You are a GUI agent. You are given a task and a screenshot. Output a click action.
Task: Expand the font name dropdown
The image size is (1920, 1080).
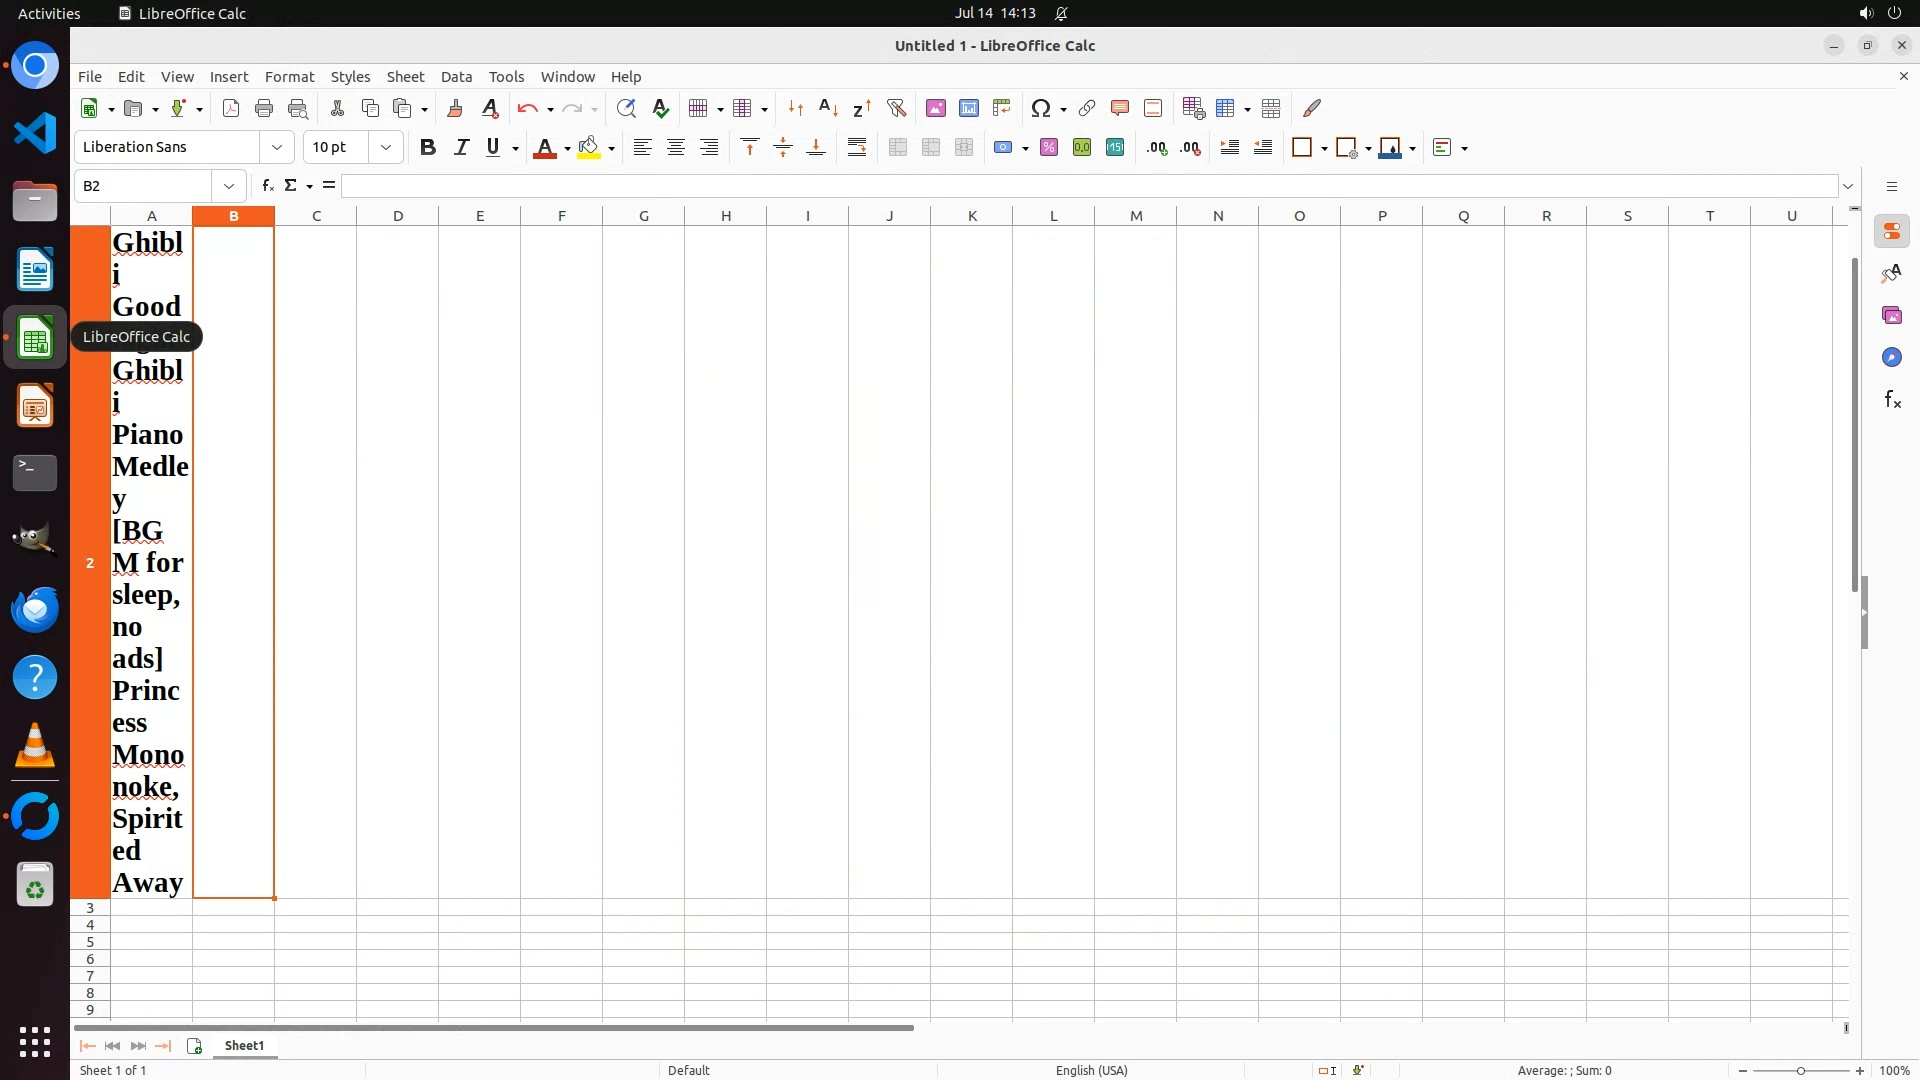(277, 148)
